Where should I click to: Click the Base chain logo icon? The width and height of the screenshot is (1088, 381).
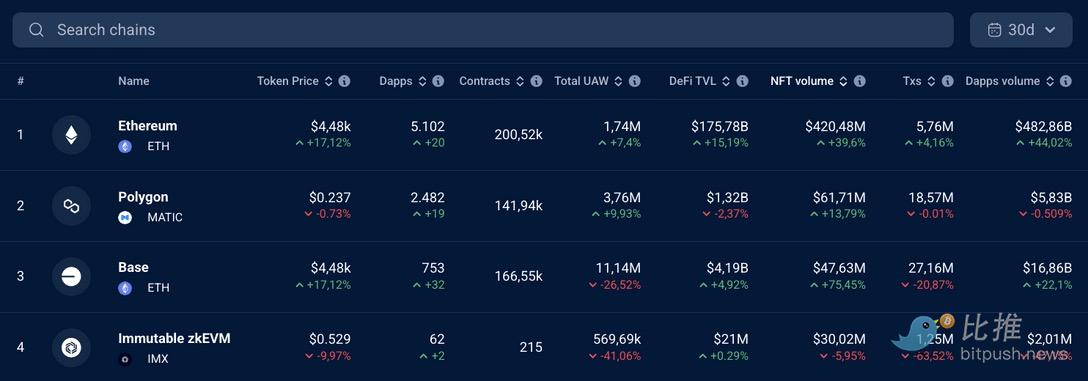(x=71, y=277)
